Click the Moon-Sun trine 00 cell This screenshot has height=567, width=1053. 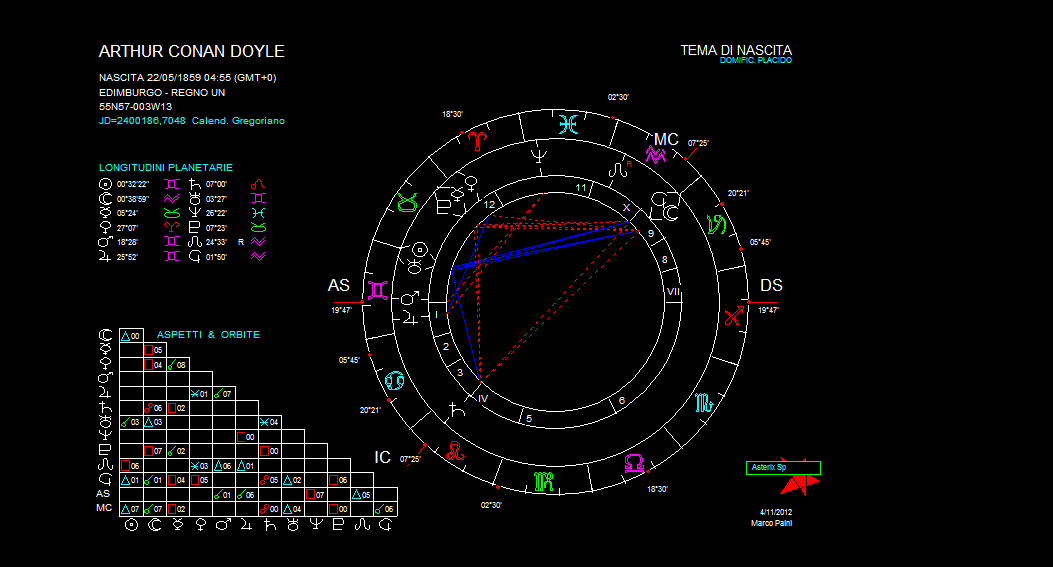(x=131, y=335)
